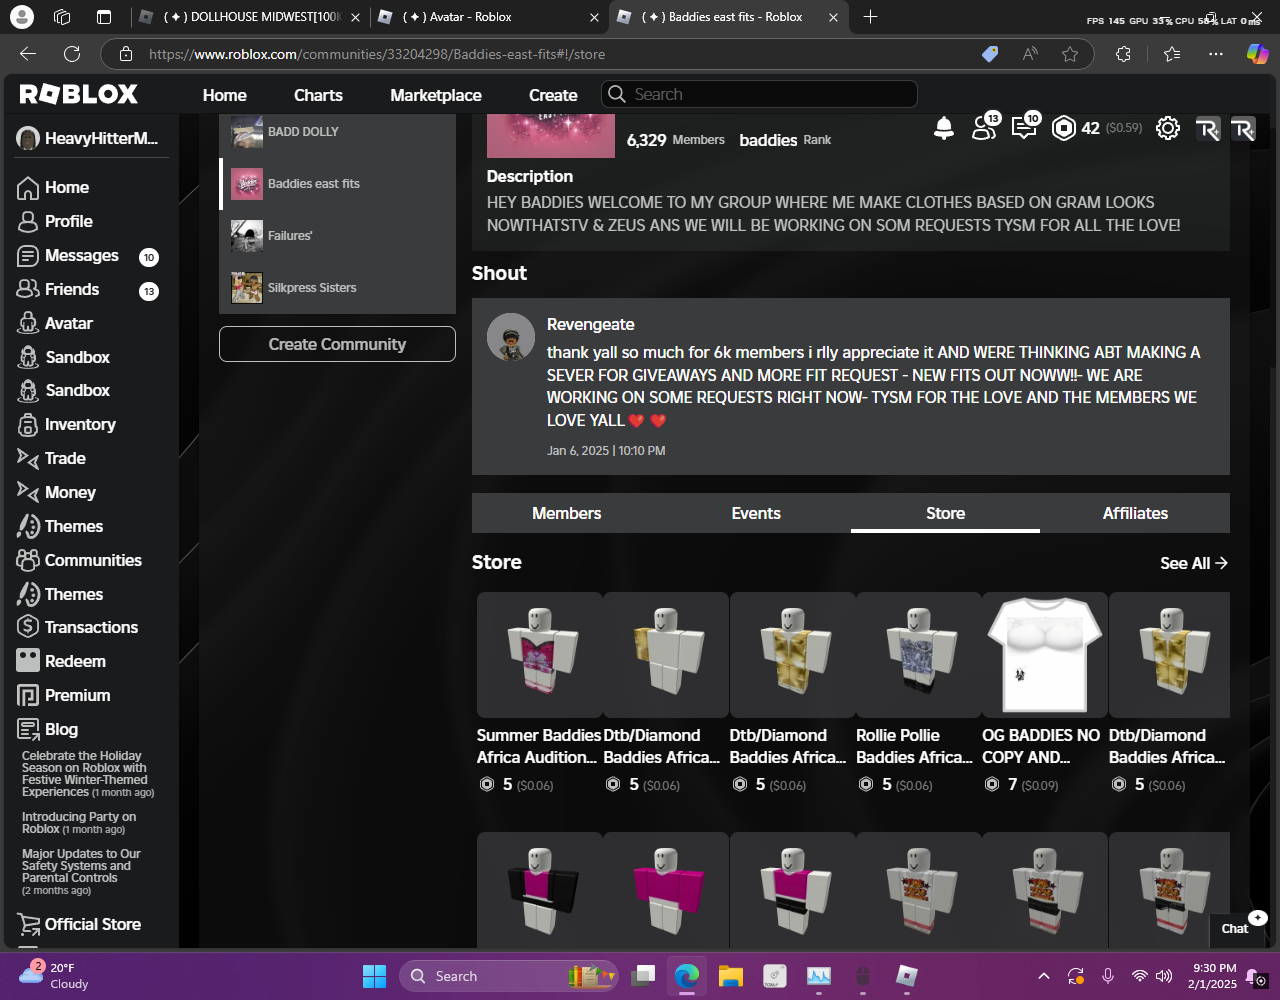Open Marketplace in top navigation
The image size is (1280, 1000).
point(436,95)
